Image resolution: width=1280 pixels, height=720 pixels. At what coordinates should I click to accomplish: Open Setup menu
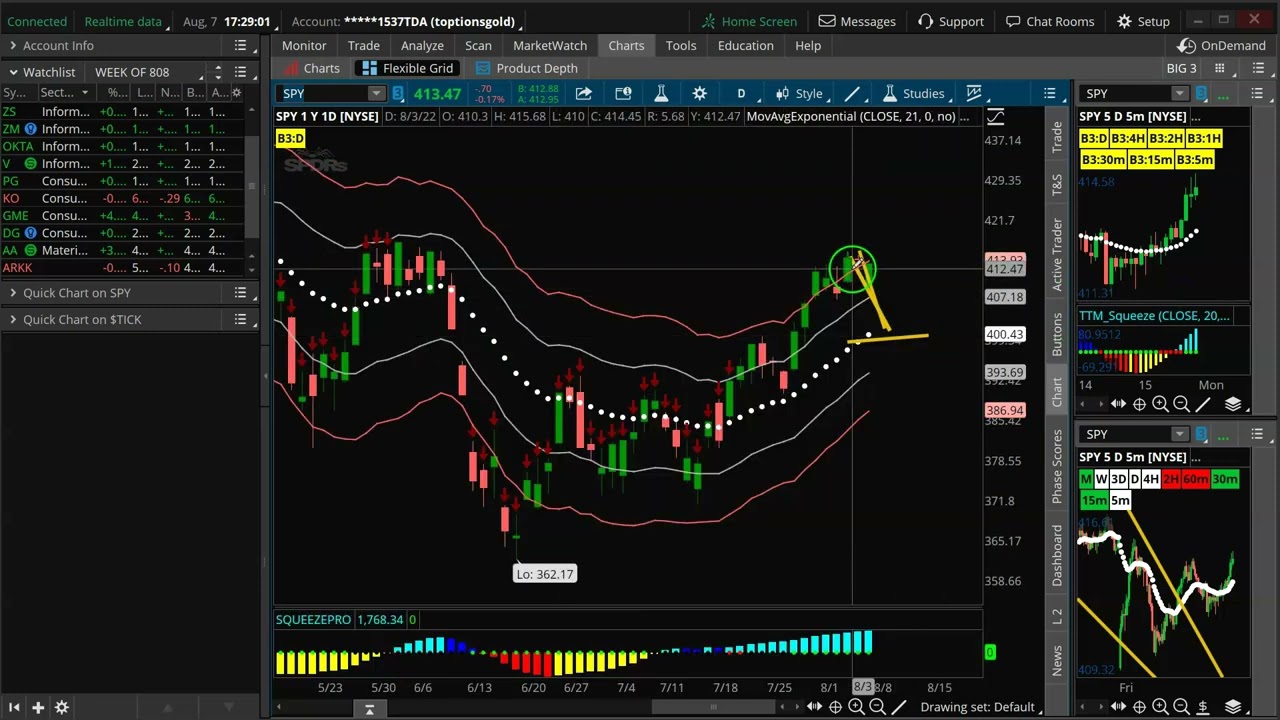pos(1143,21)
